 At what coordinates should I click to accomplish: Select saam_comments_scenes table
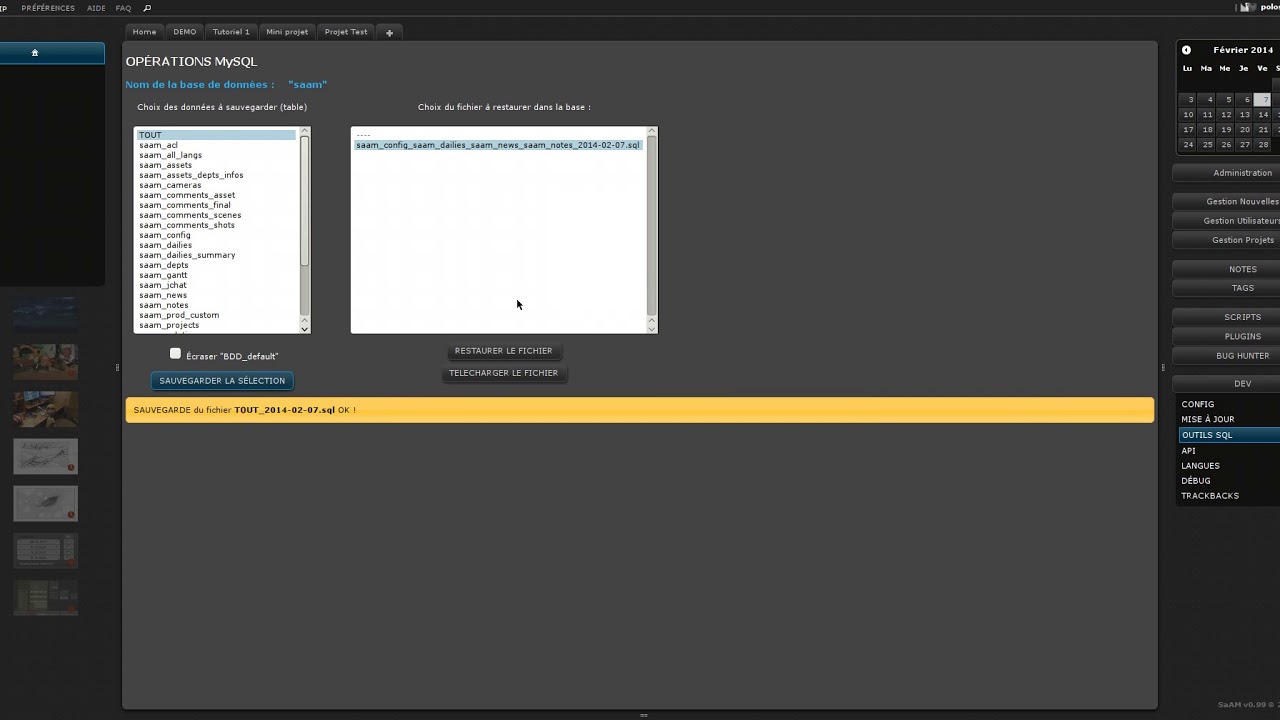[x=217, y=215]
